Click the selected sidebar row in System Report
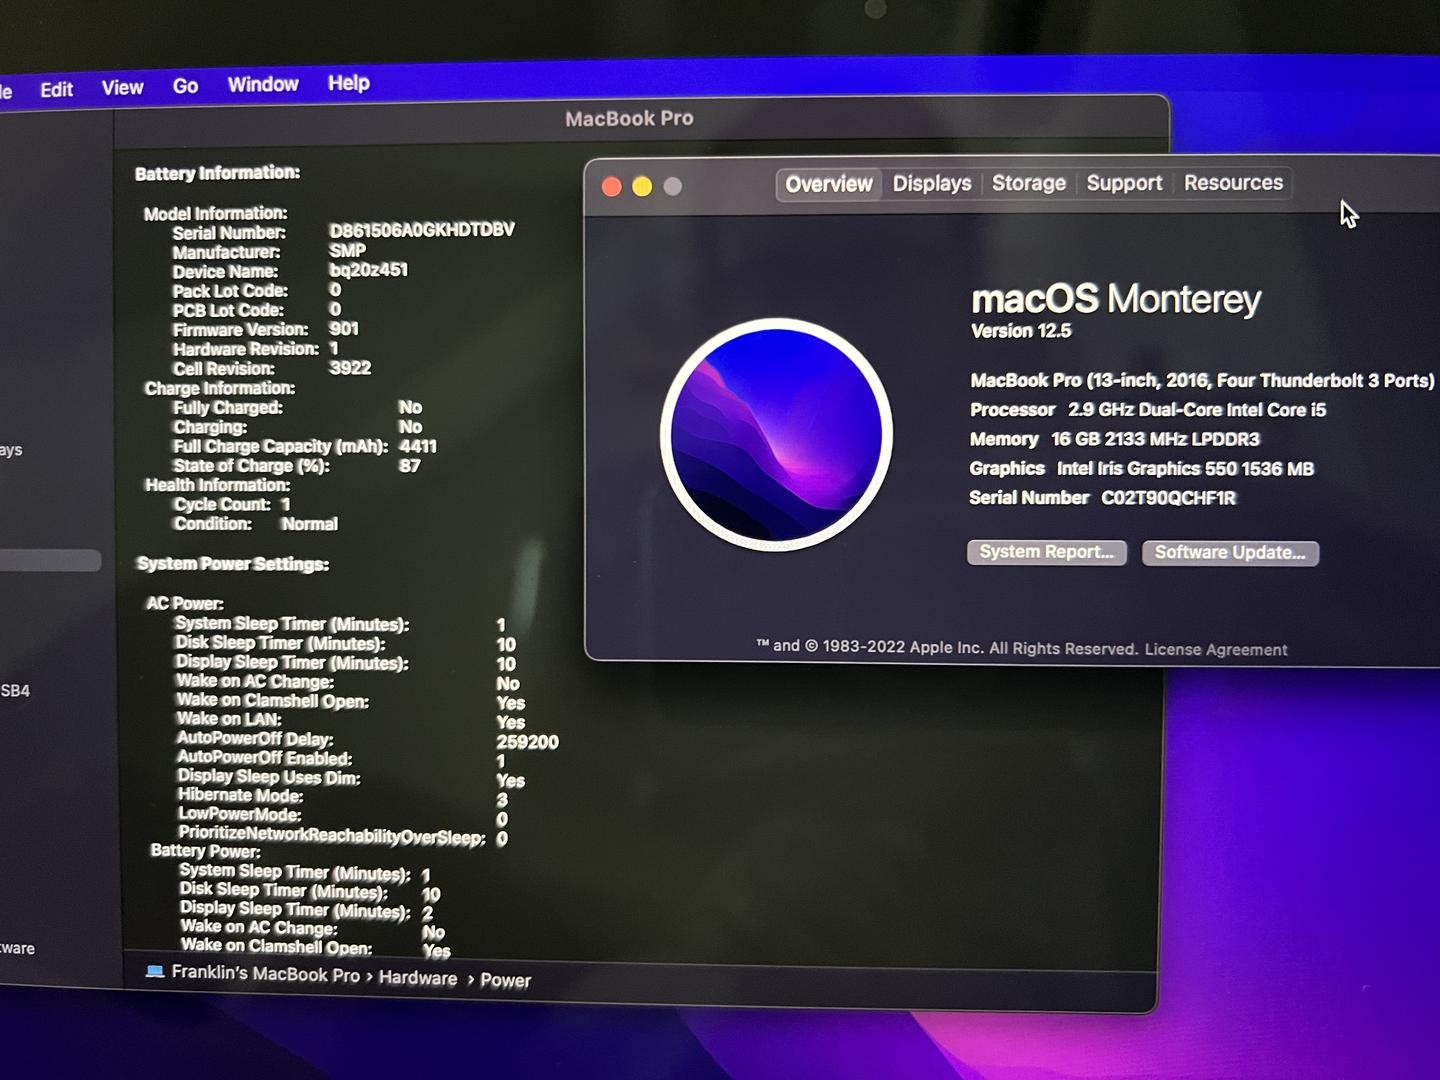Viewport: 1440px width, 1080px height. coord(50,561)
